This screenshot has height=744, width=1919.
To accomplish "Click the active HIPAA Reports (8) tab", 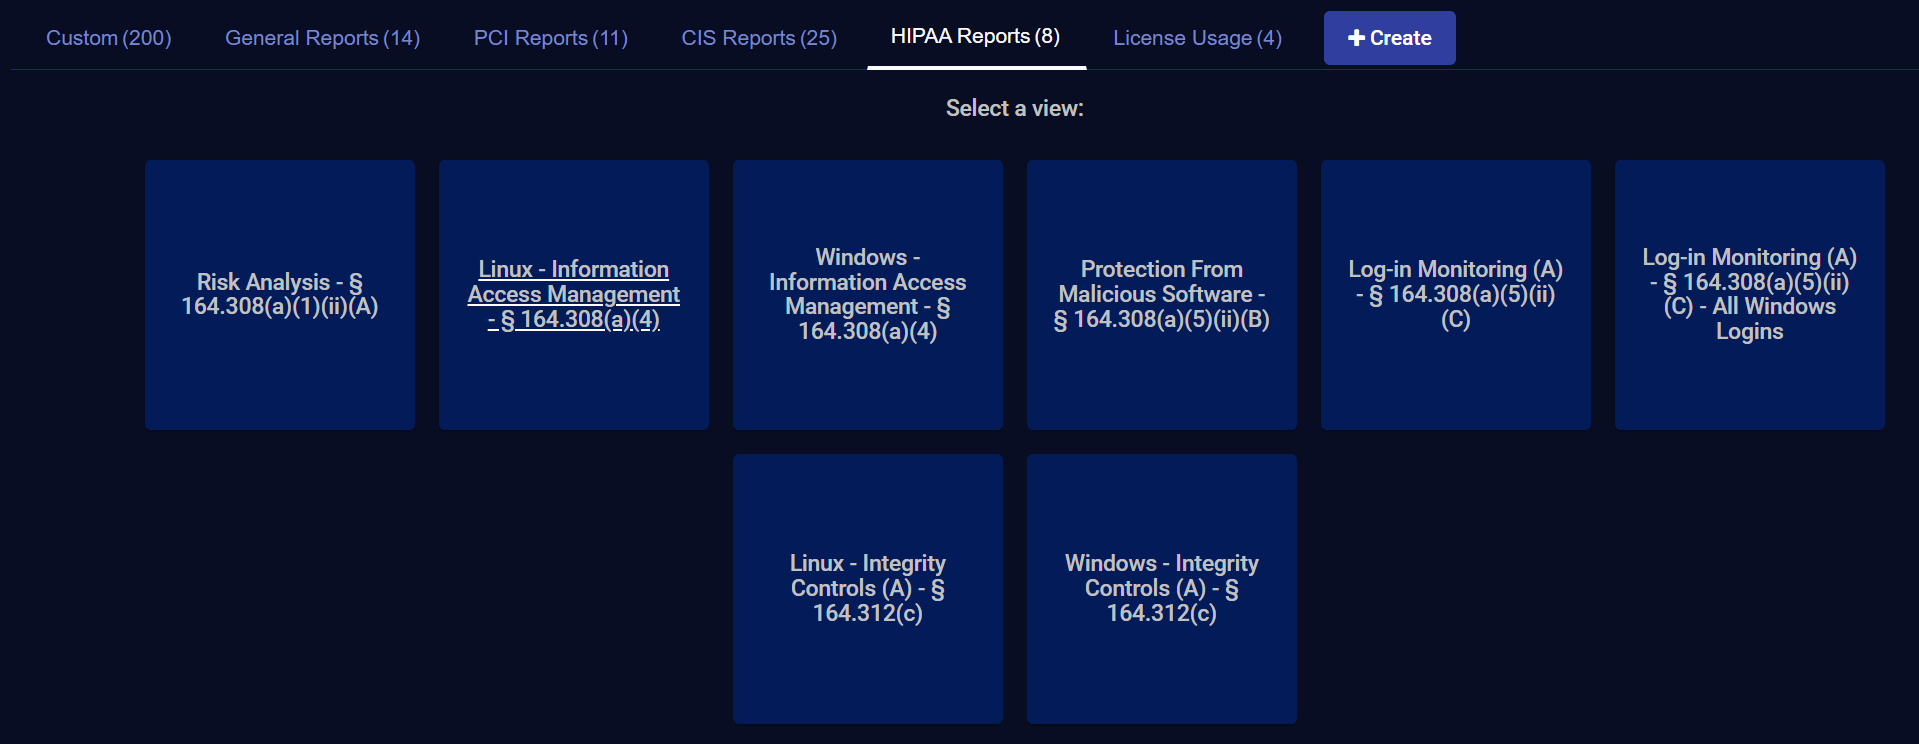I will 975,37.
